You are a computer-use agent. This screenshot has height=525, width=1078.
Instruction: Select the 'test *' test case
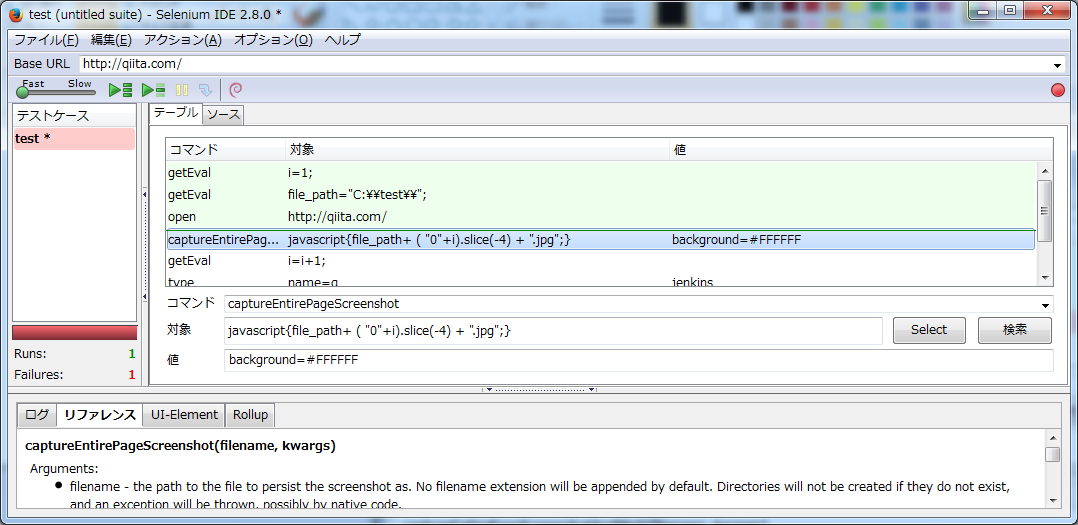tap(74, 138)
